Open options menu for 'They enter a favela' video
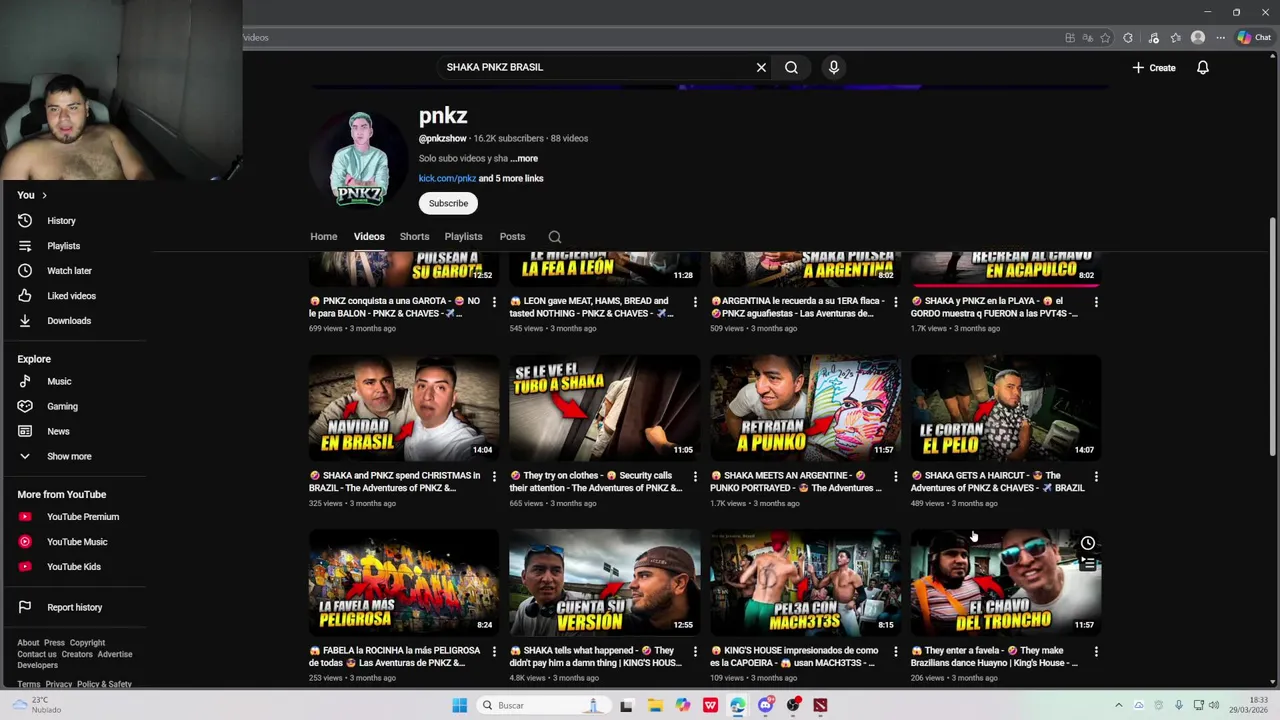This screenshot has height=720, width=1280. [x=1096, y=651]
